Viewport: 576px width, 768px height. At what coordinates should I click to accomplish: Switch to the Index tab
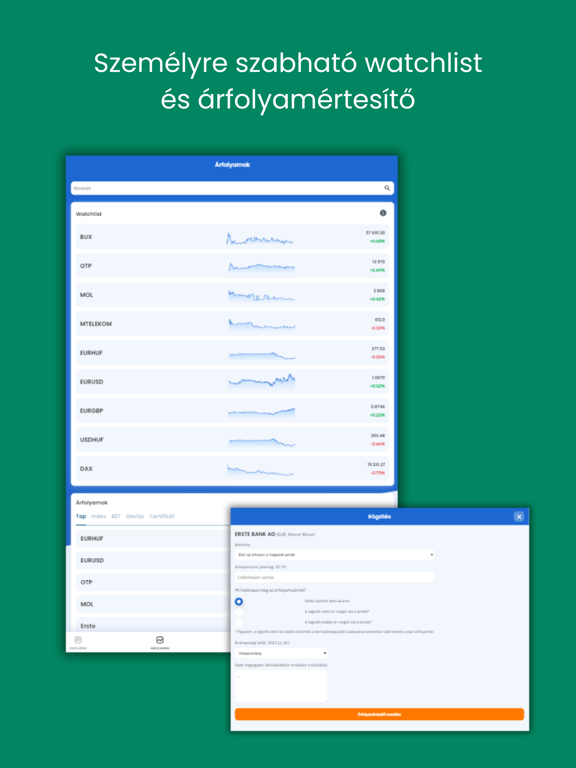98,516
